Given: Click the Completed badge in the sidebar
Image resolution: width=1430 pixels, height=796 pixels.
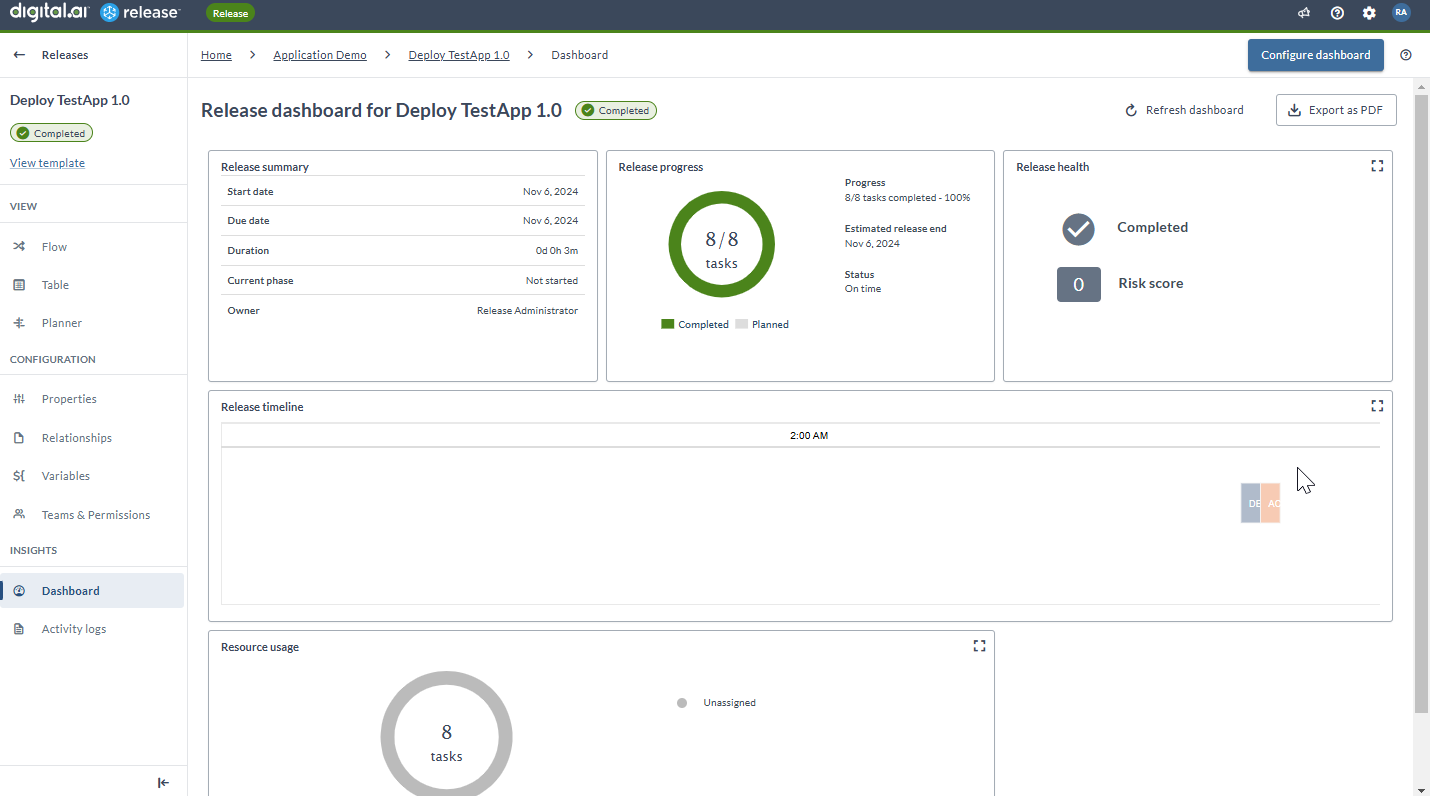Looking at the screenshot, I should tap(51, 133).
